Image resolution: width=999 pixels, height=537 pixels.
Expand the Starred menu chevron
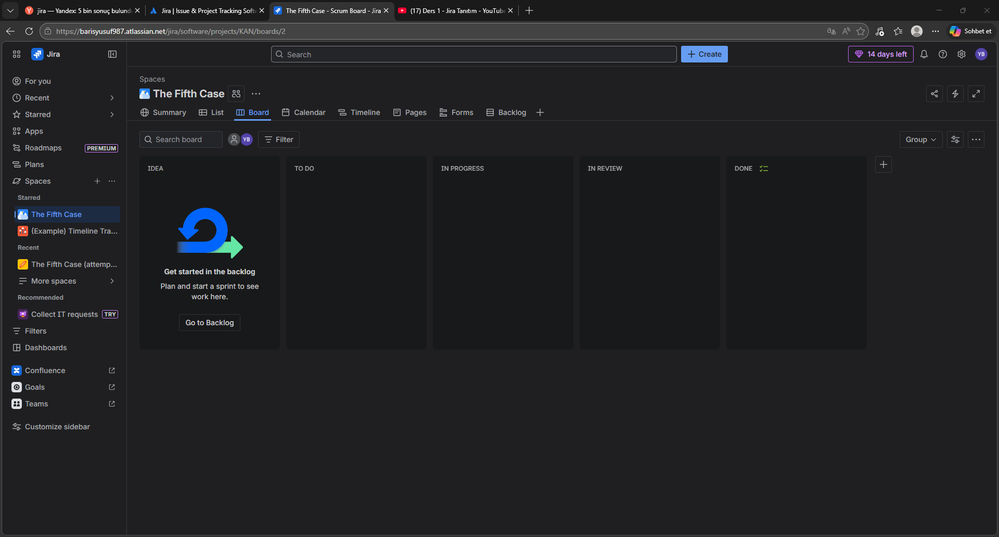click(112, 115)
